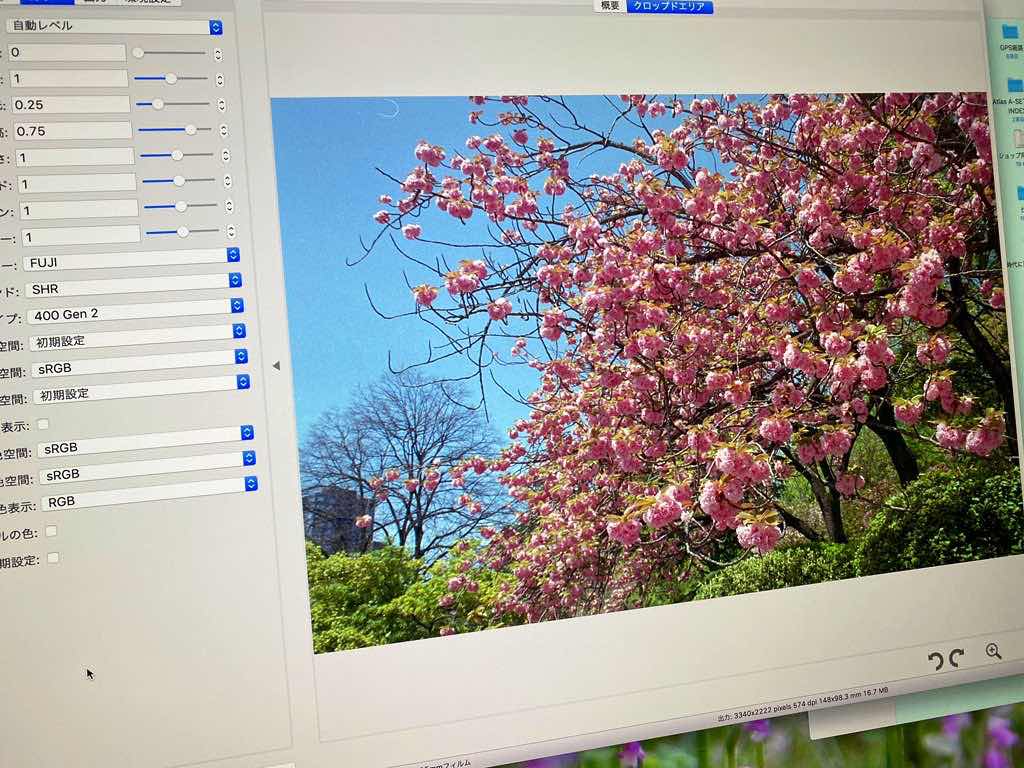Image resolution: width=1024 pixels, height=768 pixels.
Task: Open the SHR brand dropdown
Action: pyautogui.click(x=134, y=285)
